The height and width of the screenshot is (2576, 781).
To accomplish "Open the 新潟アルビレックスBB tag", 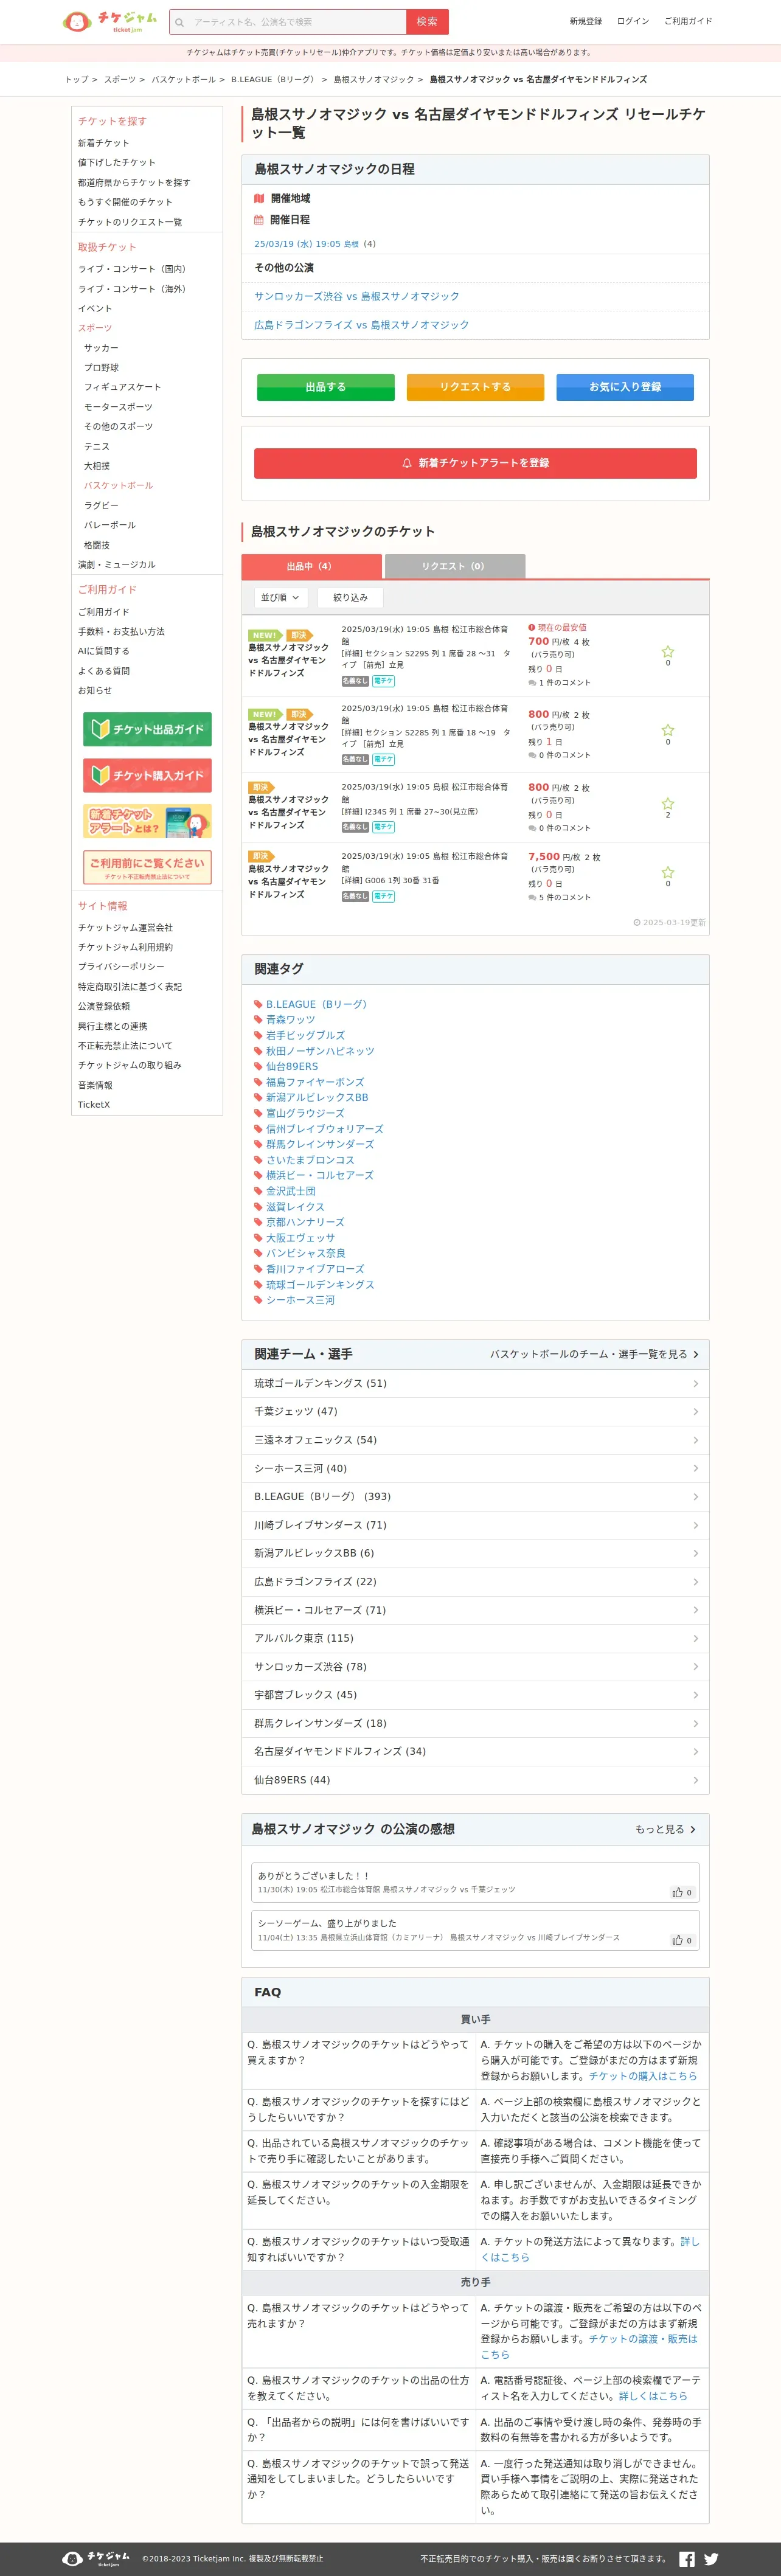I will [x=316, y=1097].
